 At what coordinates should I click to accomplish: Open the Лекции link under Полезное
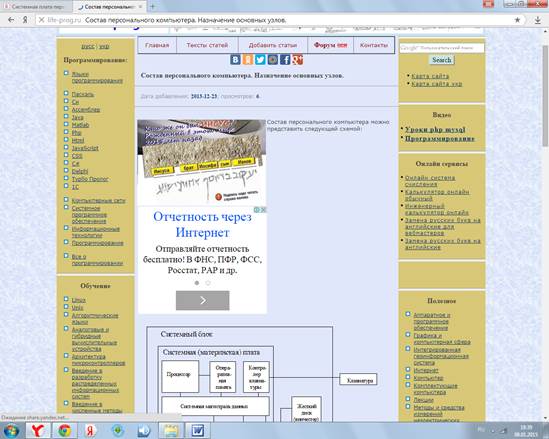[x=423, y=400]
